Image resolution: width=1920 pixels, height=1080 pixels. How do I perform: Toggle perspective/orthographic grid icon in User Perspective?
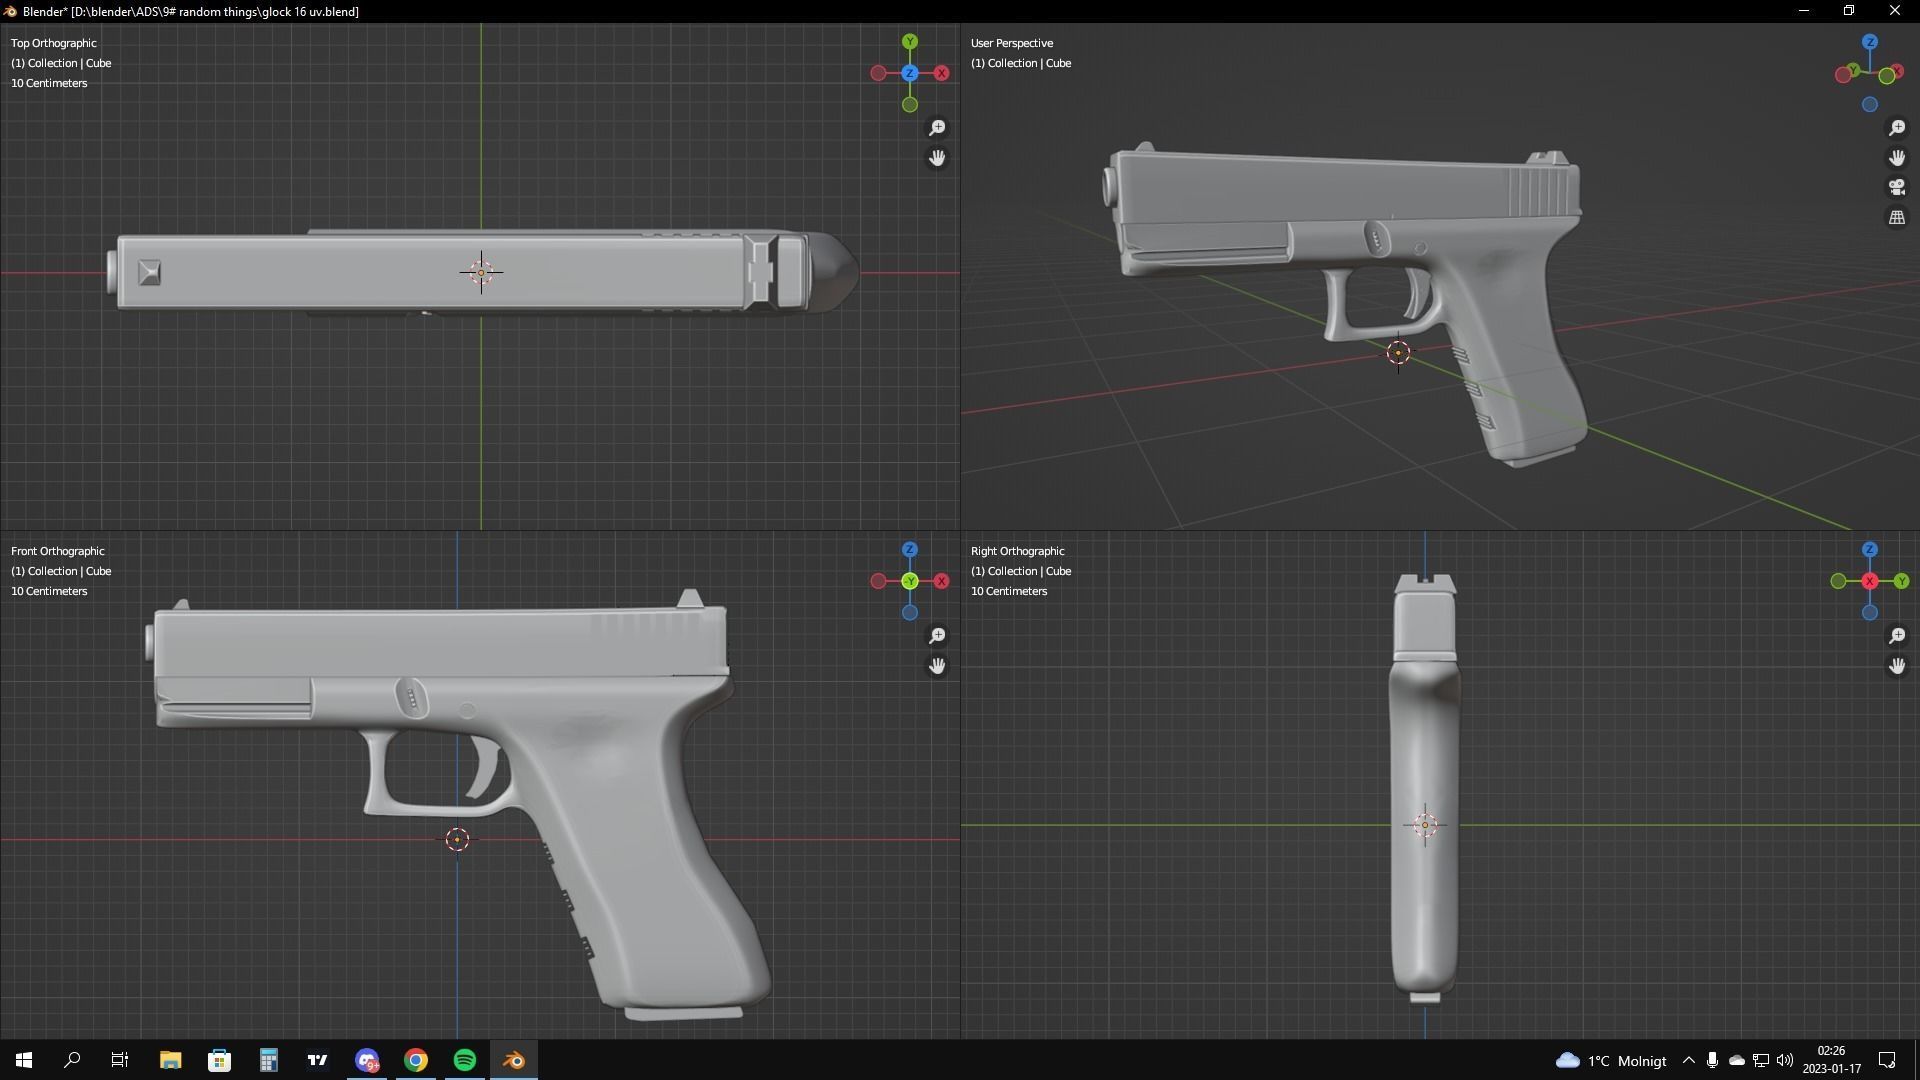(1897, 217)
